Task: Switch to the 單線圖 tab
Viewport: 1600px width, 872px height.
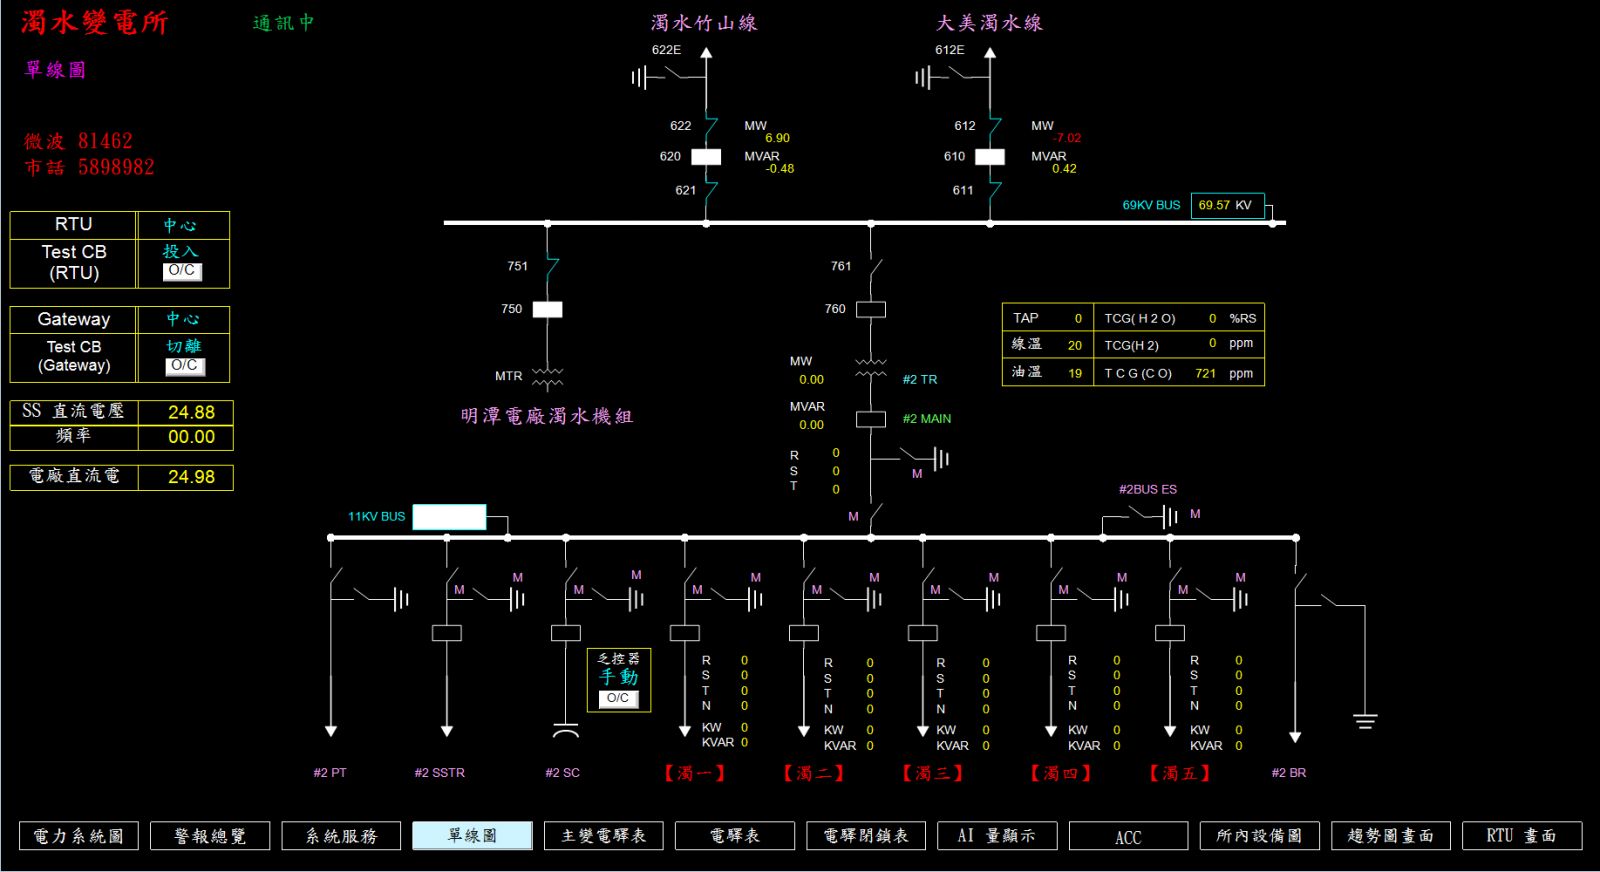Action: coord(472,836)
